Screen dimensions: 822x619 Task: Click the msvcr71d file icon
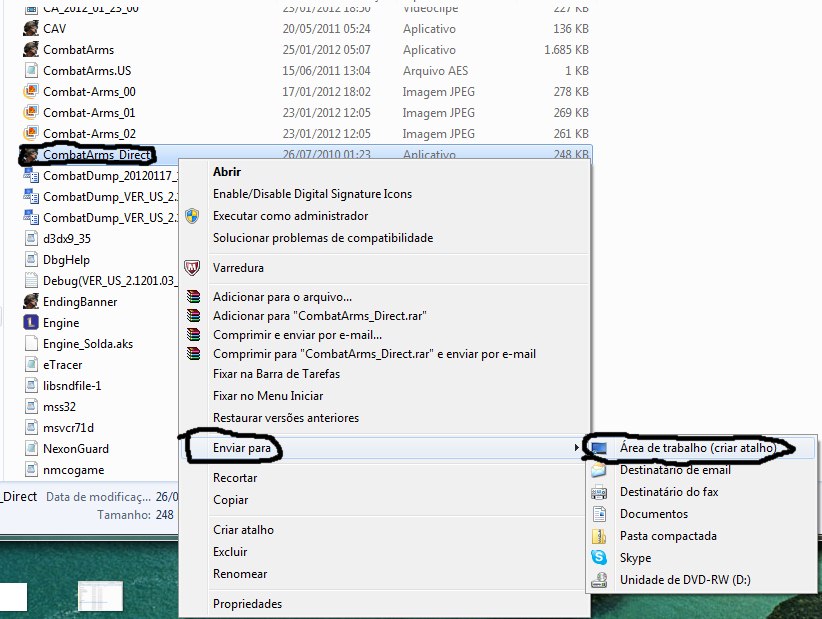[x=31, y=427]
